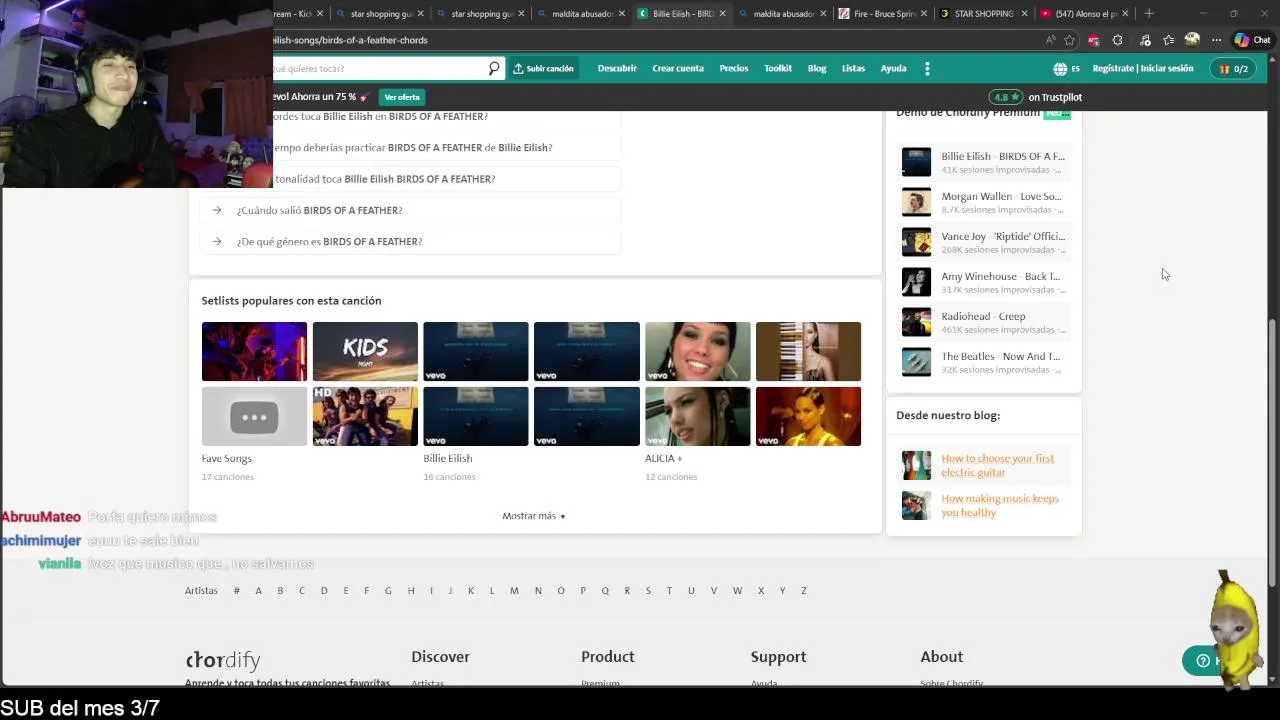
Task: Click 'Regístrate | Iniciar sesión' link
Action: tap(1143, 69)
